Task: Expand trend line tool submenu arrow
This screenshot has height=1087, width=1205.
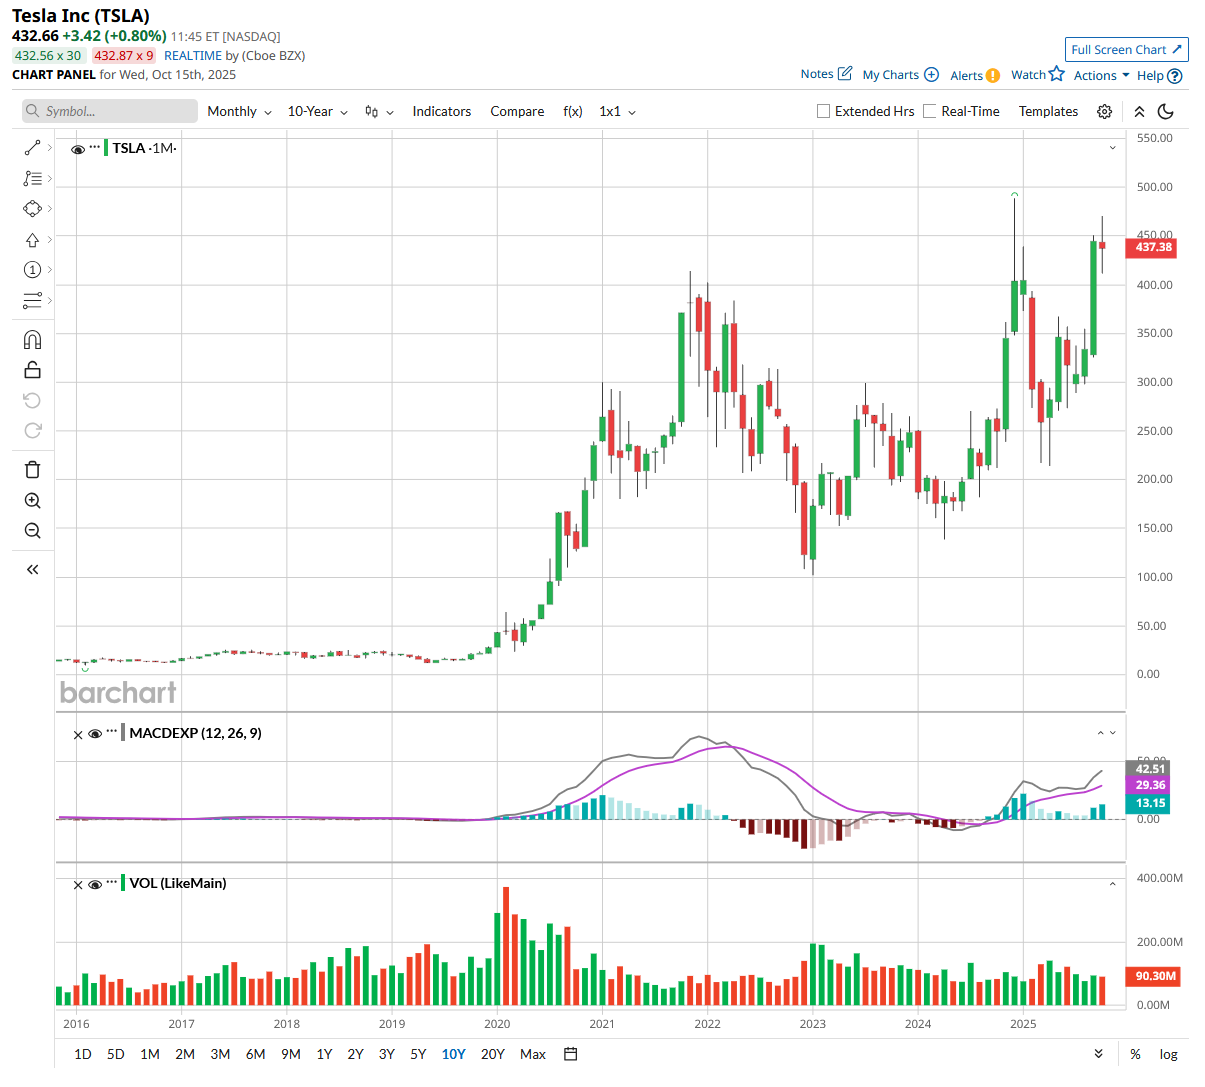Action: (50, 148)
